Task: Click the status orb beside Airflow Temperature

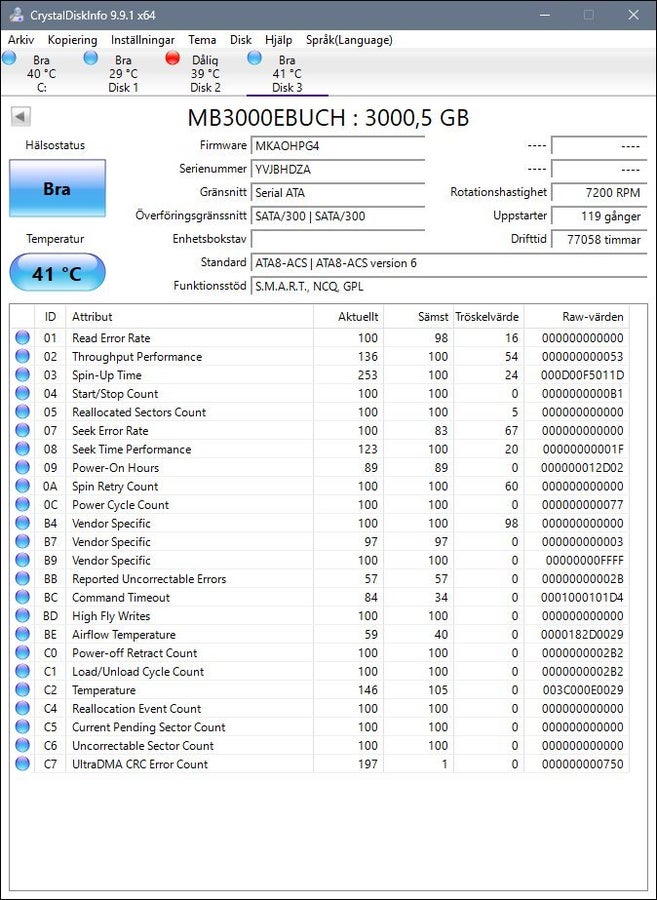Action: click(22, 634)
